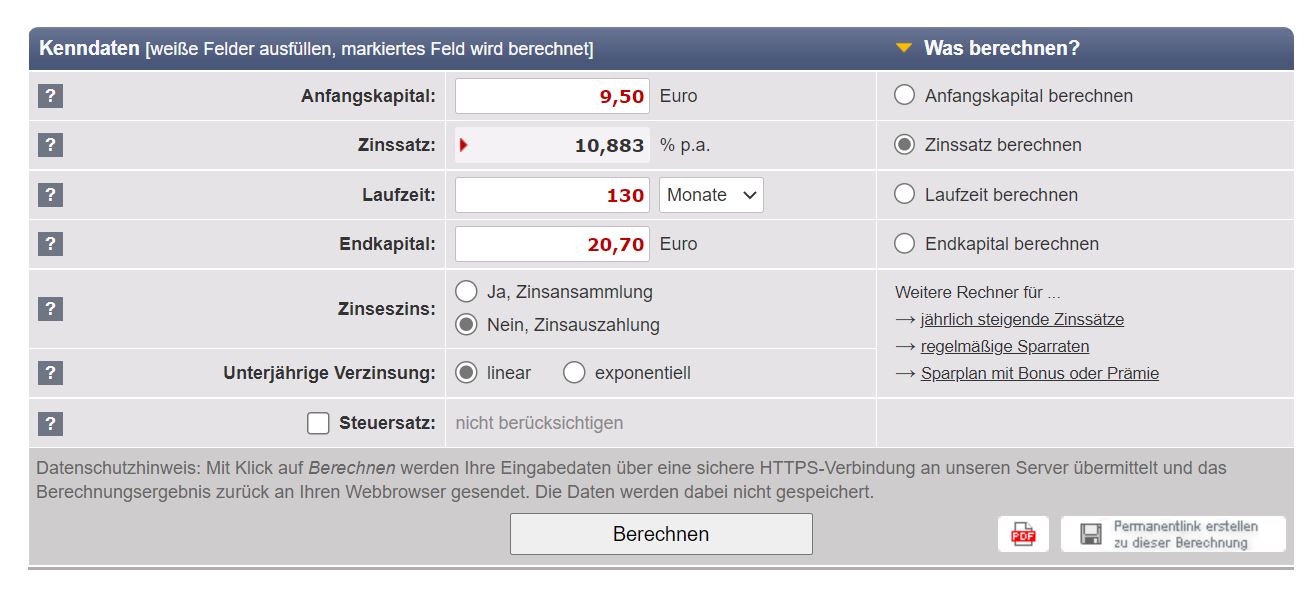Open help for Laufzeit
1309x616 pixels.
(50, 194)
